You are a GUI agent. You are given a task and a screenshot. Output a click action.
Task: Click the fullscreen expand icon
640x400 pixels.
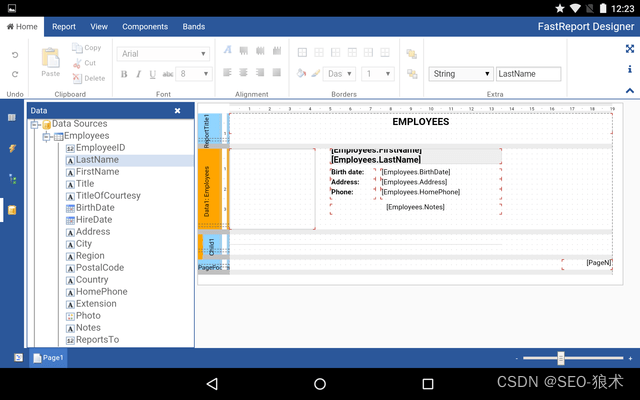tap(630, 49)
